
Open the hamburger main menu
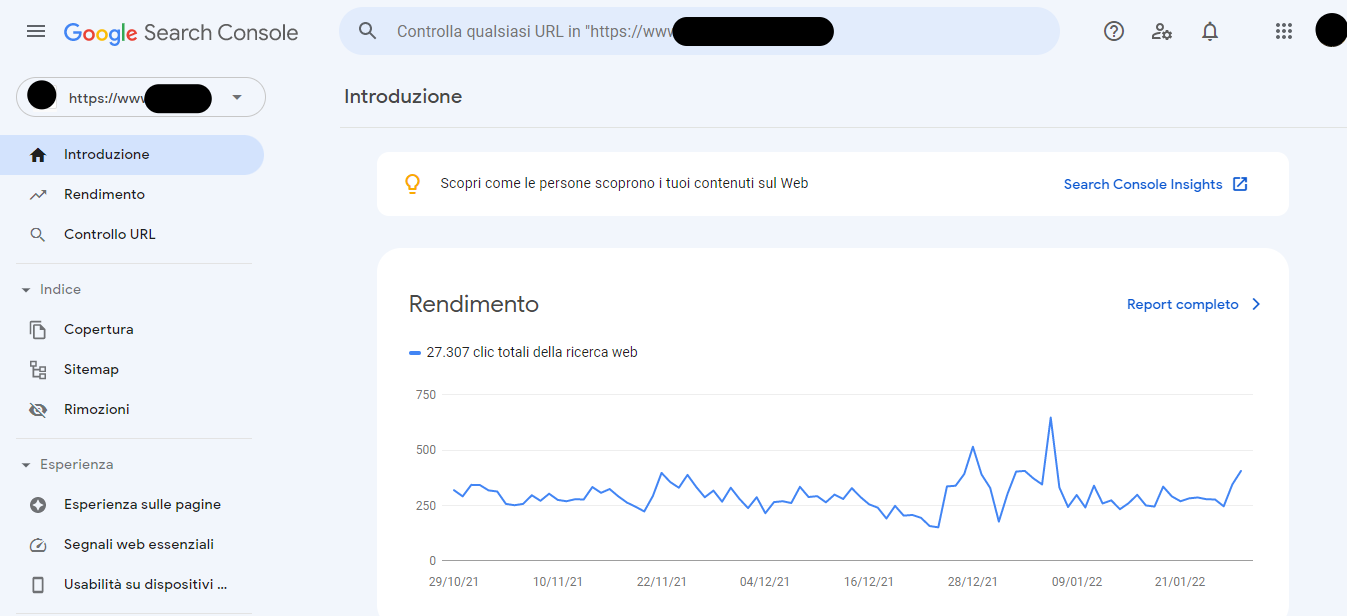click(36, 31)
